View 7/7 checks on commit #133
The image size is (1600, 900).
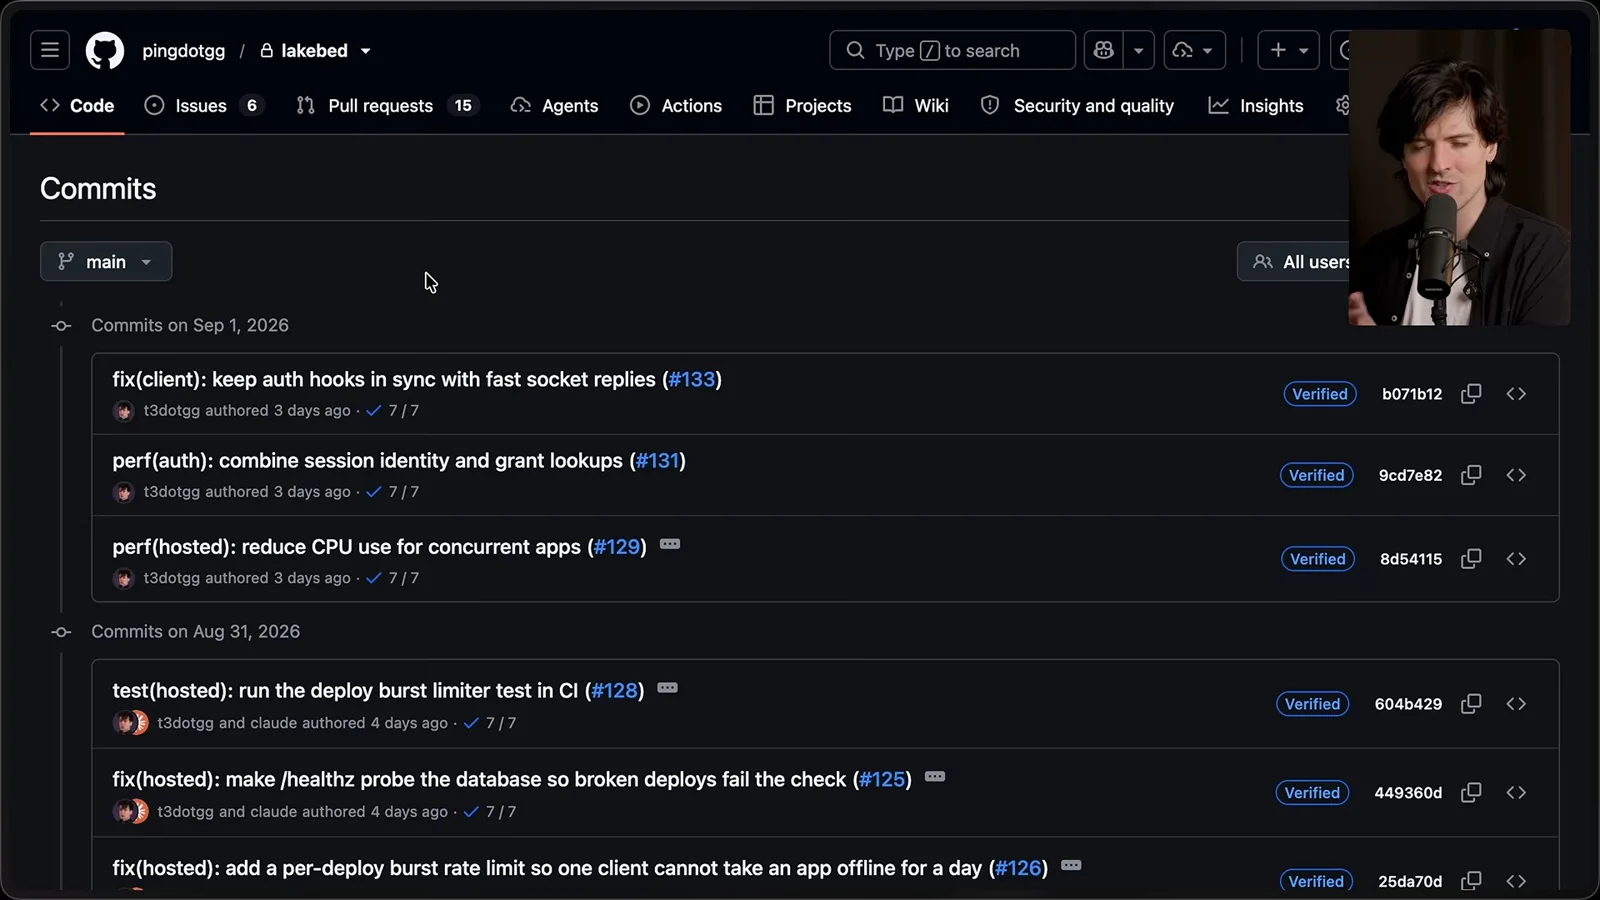(x=393, y=411)
